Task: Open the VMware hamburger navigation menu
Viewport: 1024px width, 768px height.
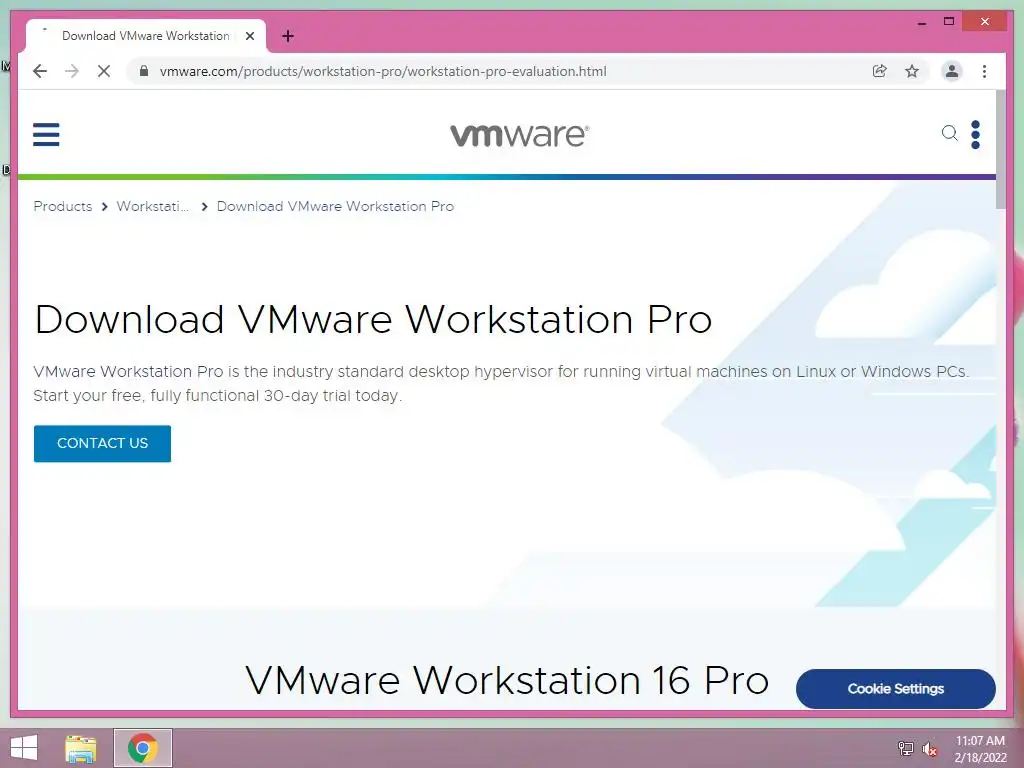Action: (46, 135)
